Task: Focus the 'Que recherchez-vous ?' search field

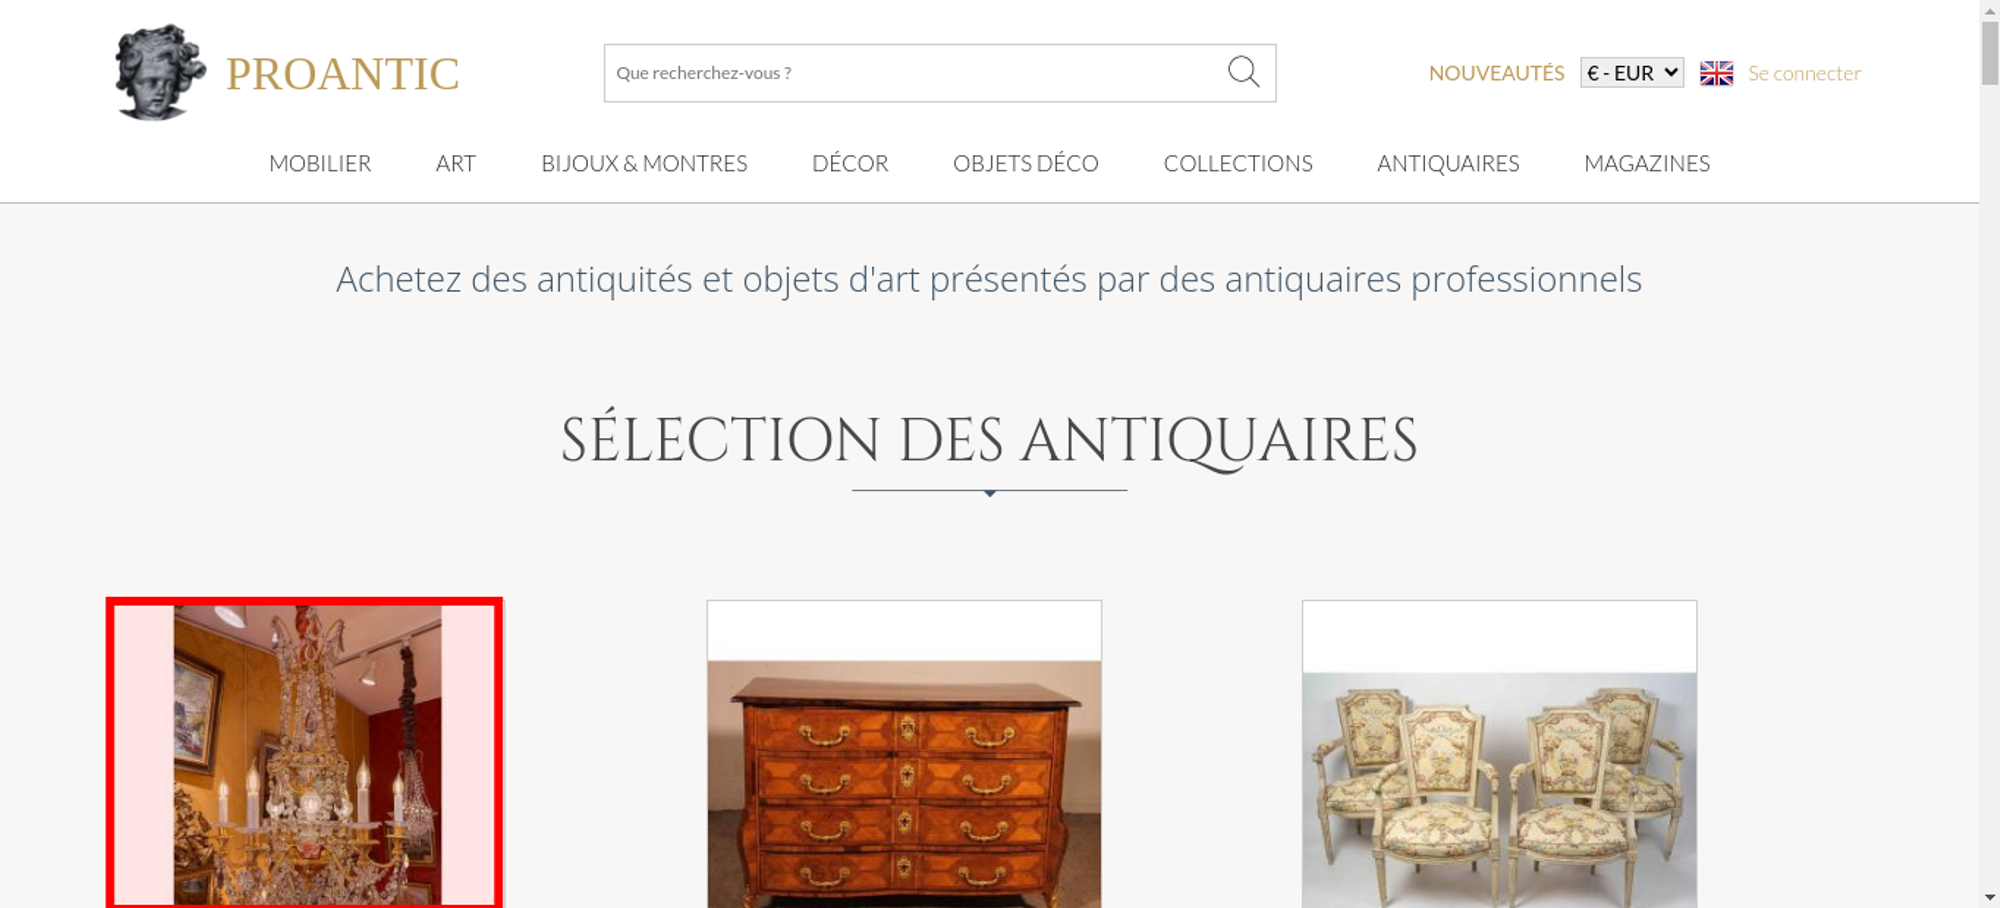Action: [x=914, y=73]
